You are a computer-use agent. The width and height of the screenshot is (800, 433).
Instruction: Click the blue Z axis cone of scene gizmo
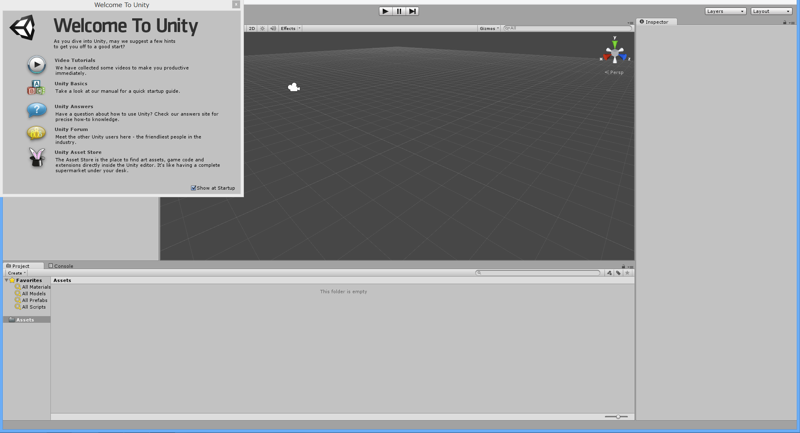click(623, 57)
